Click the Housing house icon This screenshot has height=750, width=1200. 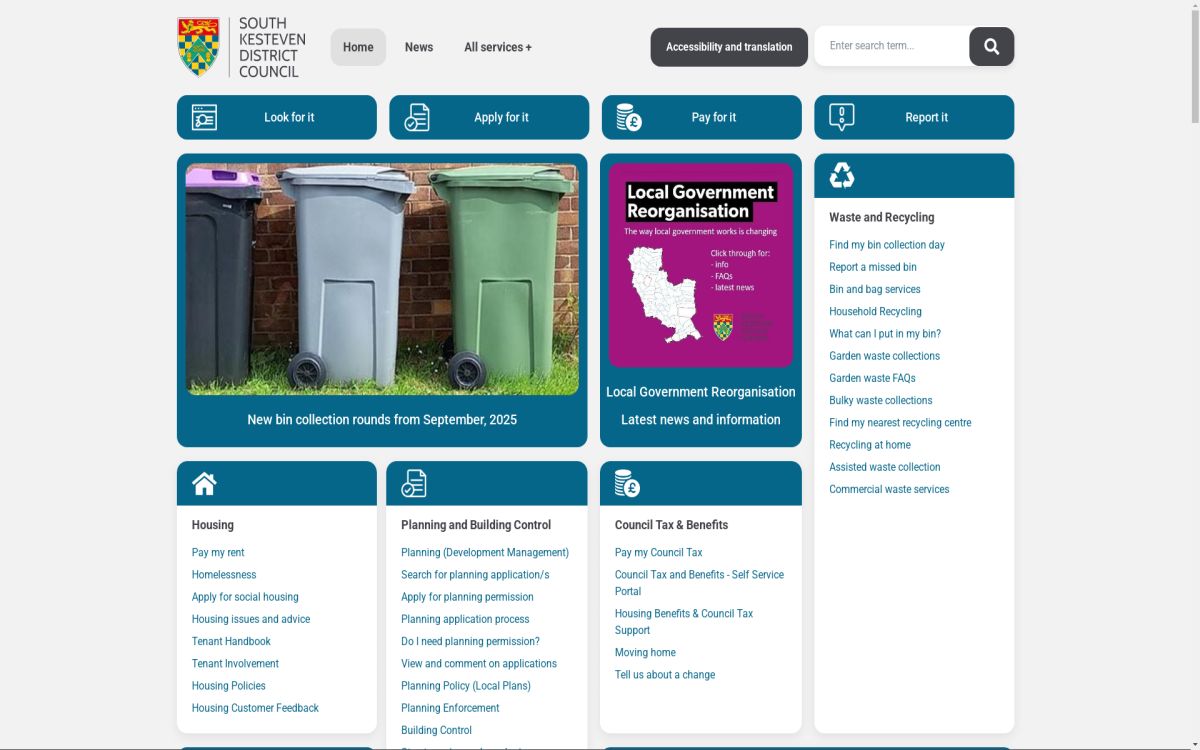coord(205,483)
